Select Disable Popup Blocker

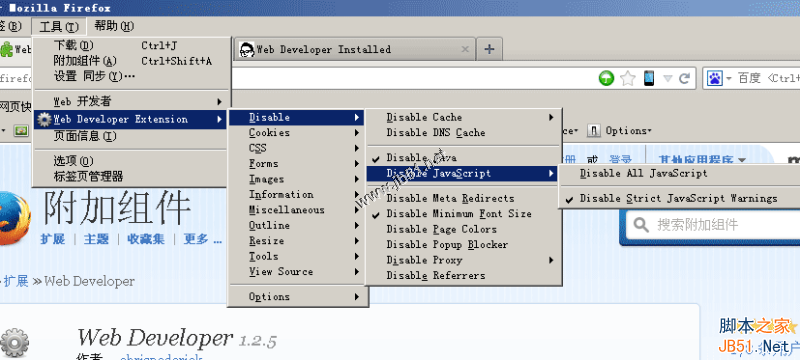(x=464, y=245)
